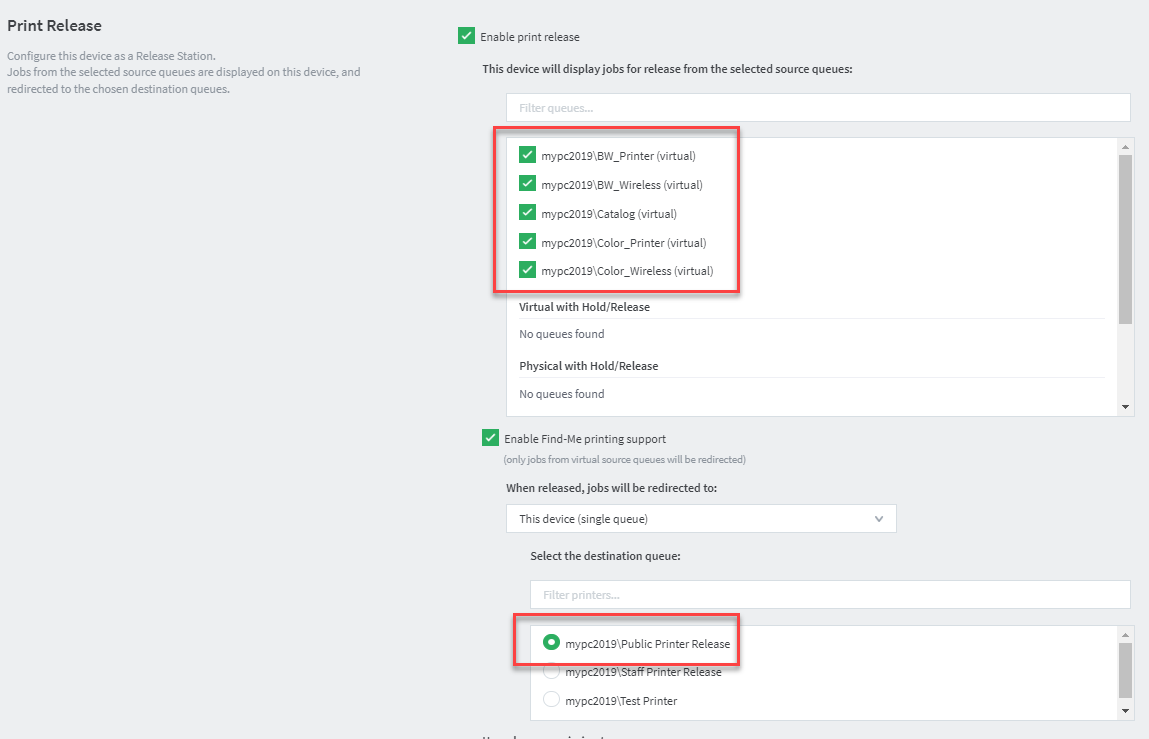Uncheck "Enable Find-Me printing support"
This screenshot has height=739, width=1149.
click(x=490, y=437)
